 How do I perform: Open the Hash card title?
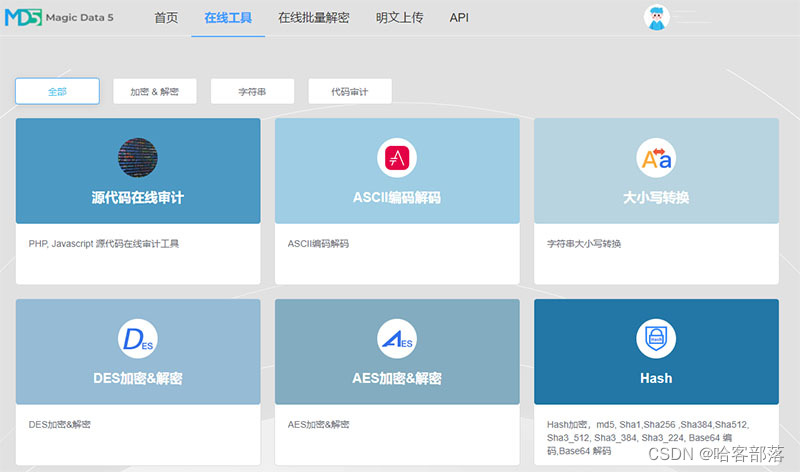click(x=656, y=379)
